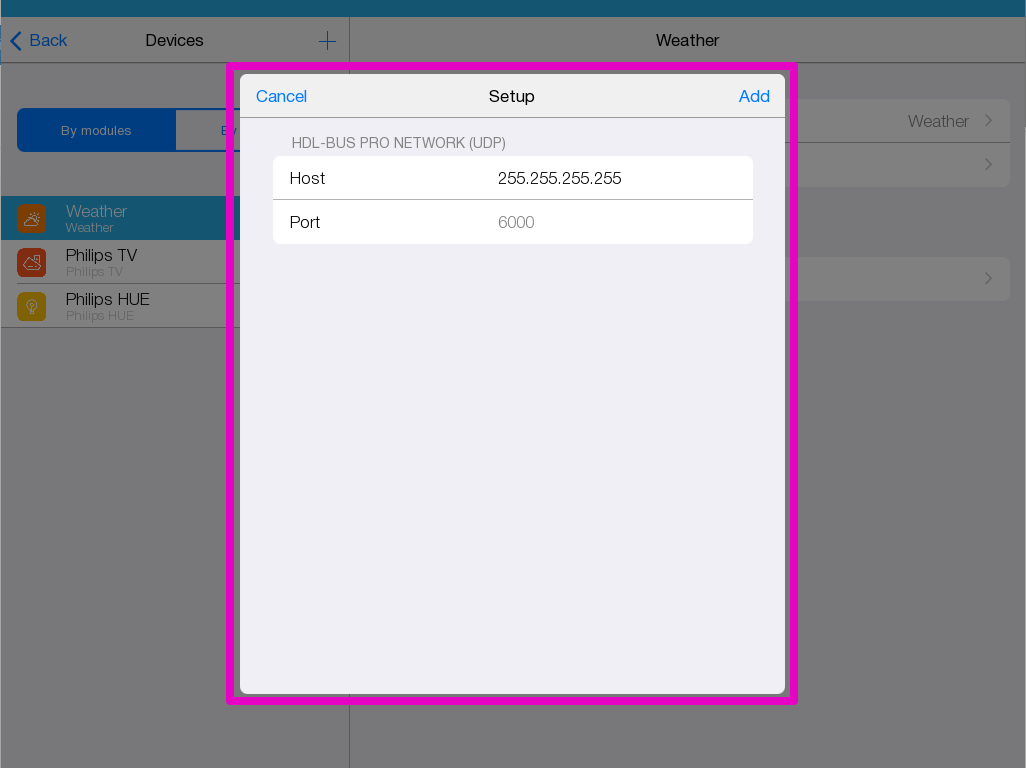The height and width of the screenshot is (768, 1026).
Task: Tap the Back chevron arrow
Action: [x=15, y=41]
